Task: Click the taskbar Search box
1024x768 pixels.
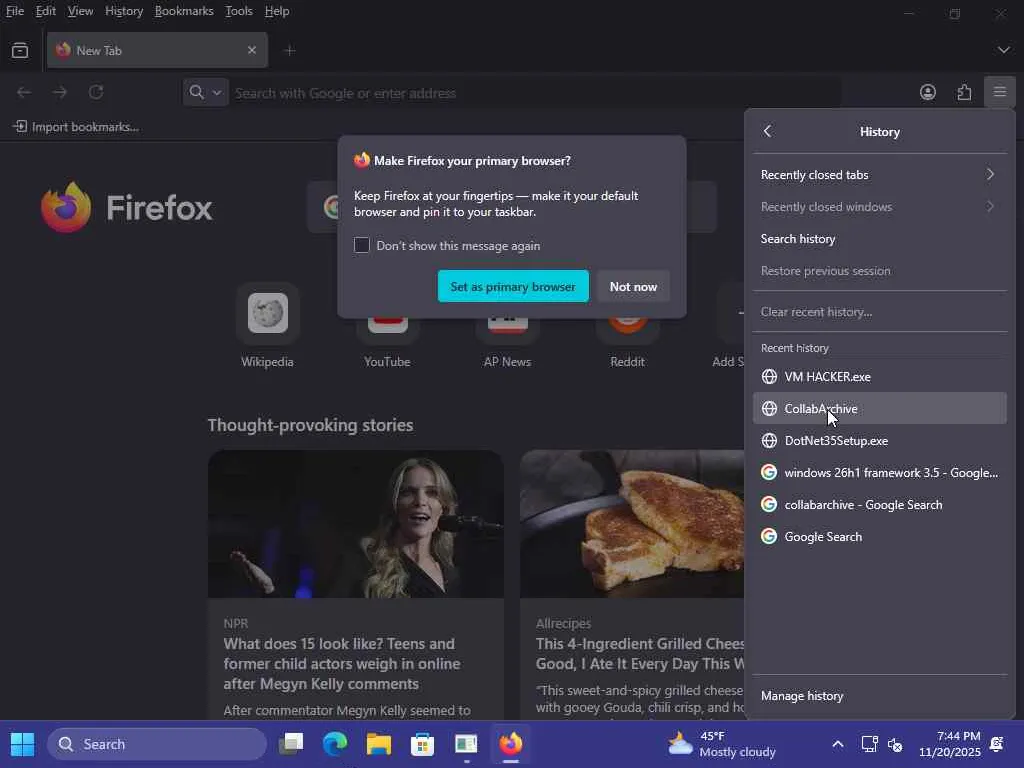Action: point(157,744)
